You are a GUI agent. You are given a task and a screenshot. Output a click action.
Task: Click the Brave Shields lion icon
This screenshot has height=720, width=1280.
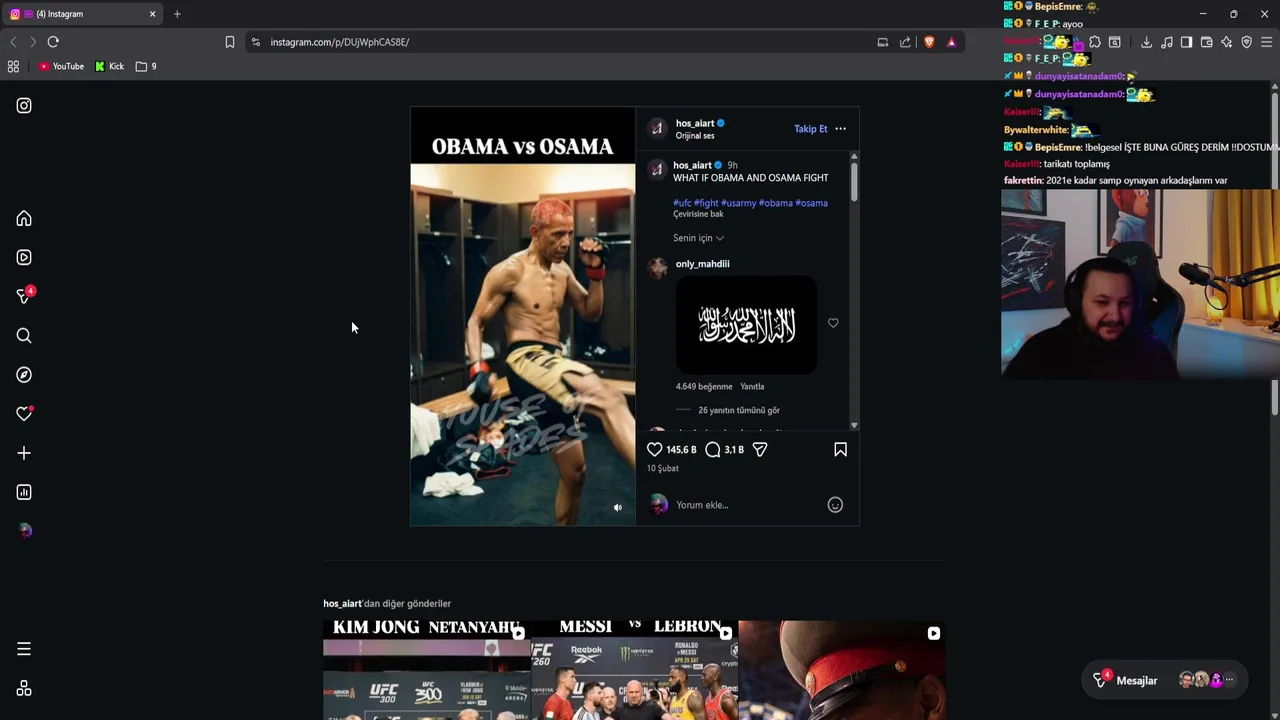pos(929,42)
